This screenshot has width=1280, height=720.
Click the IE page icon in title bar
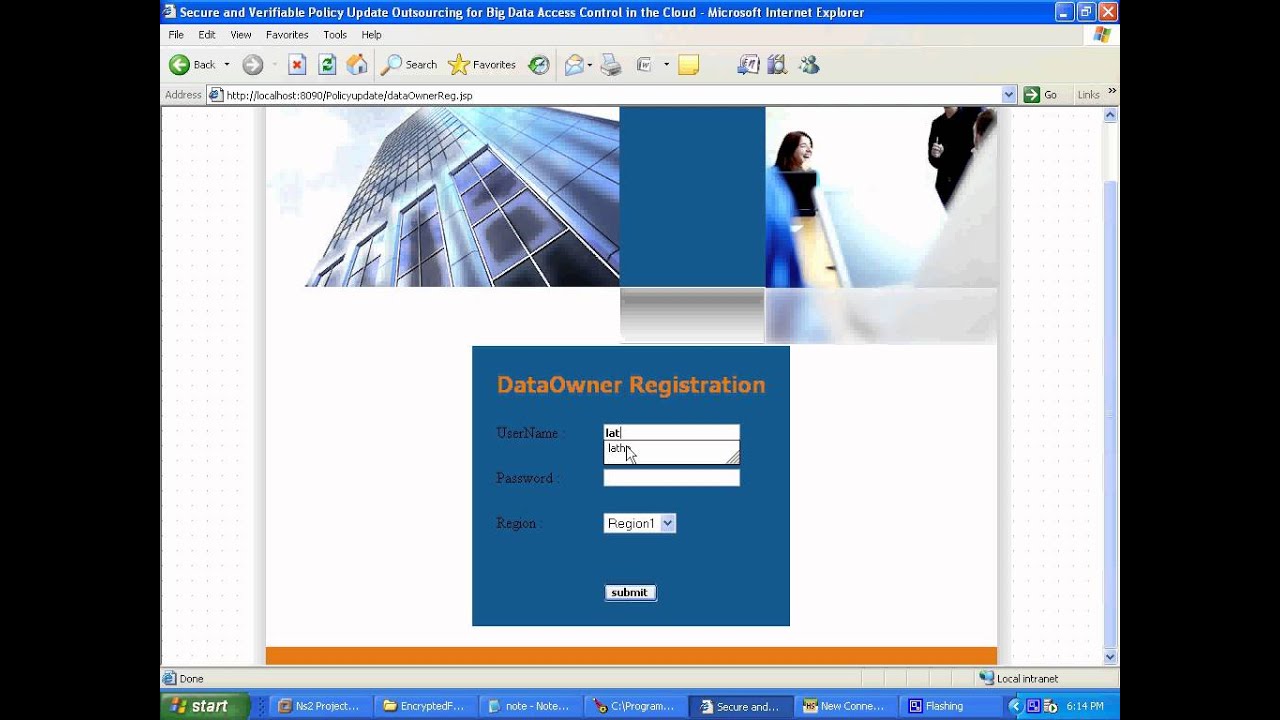[170, 12]
